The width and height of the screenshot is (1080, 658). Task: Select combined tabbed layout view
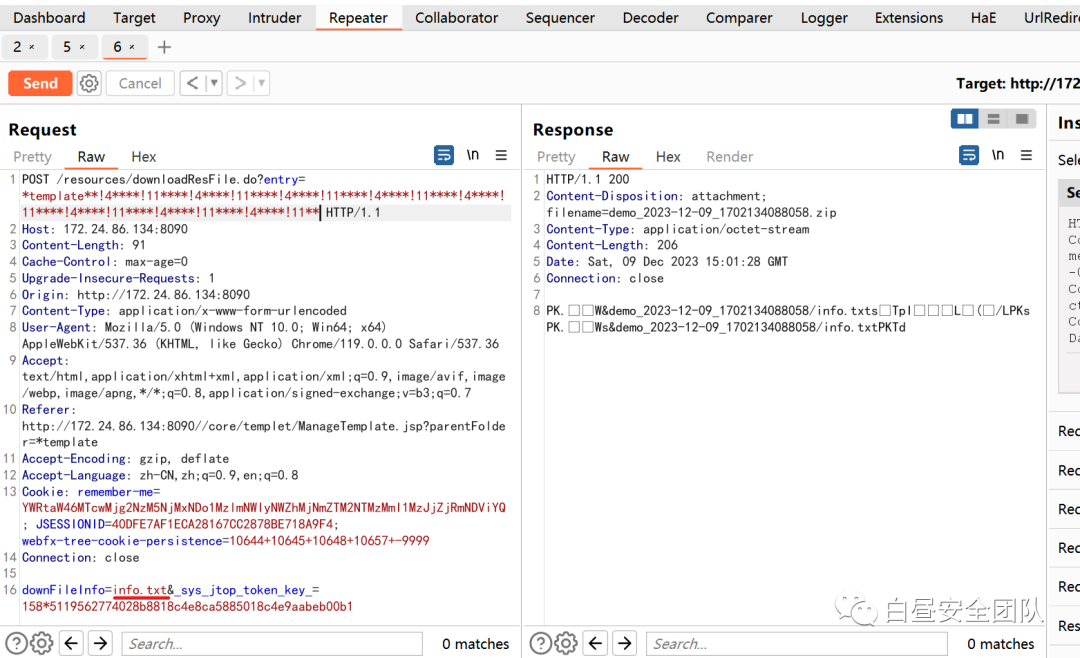[1022, 119]
